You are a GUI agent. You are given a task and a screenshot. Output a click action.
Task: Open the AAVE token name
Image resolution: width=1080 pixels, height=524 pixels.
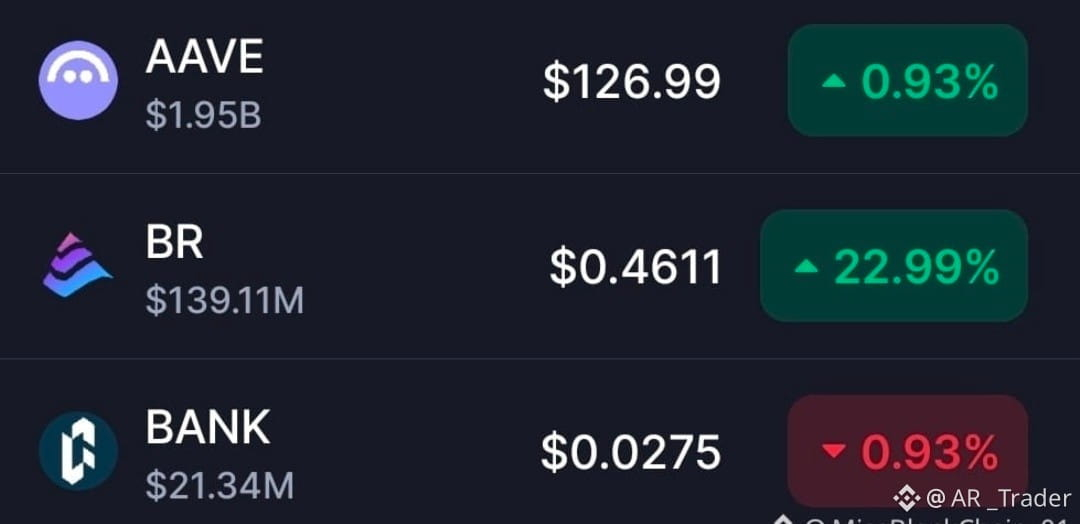pyautogui.click(x=205, y=57)
